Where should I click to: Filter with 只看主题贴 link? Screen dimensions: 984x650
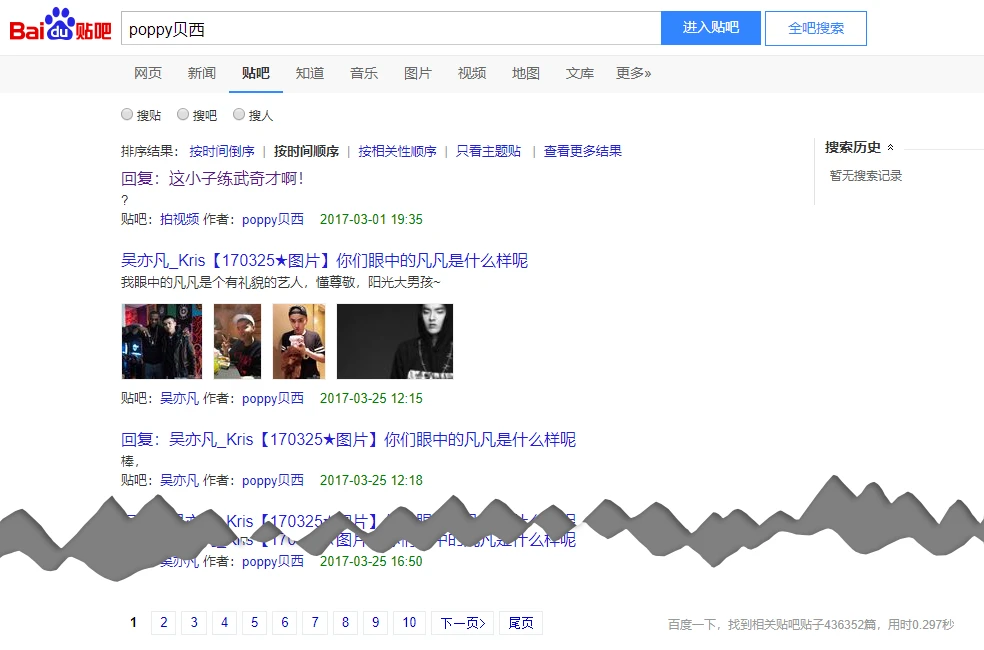[488, 151]
